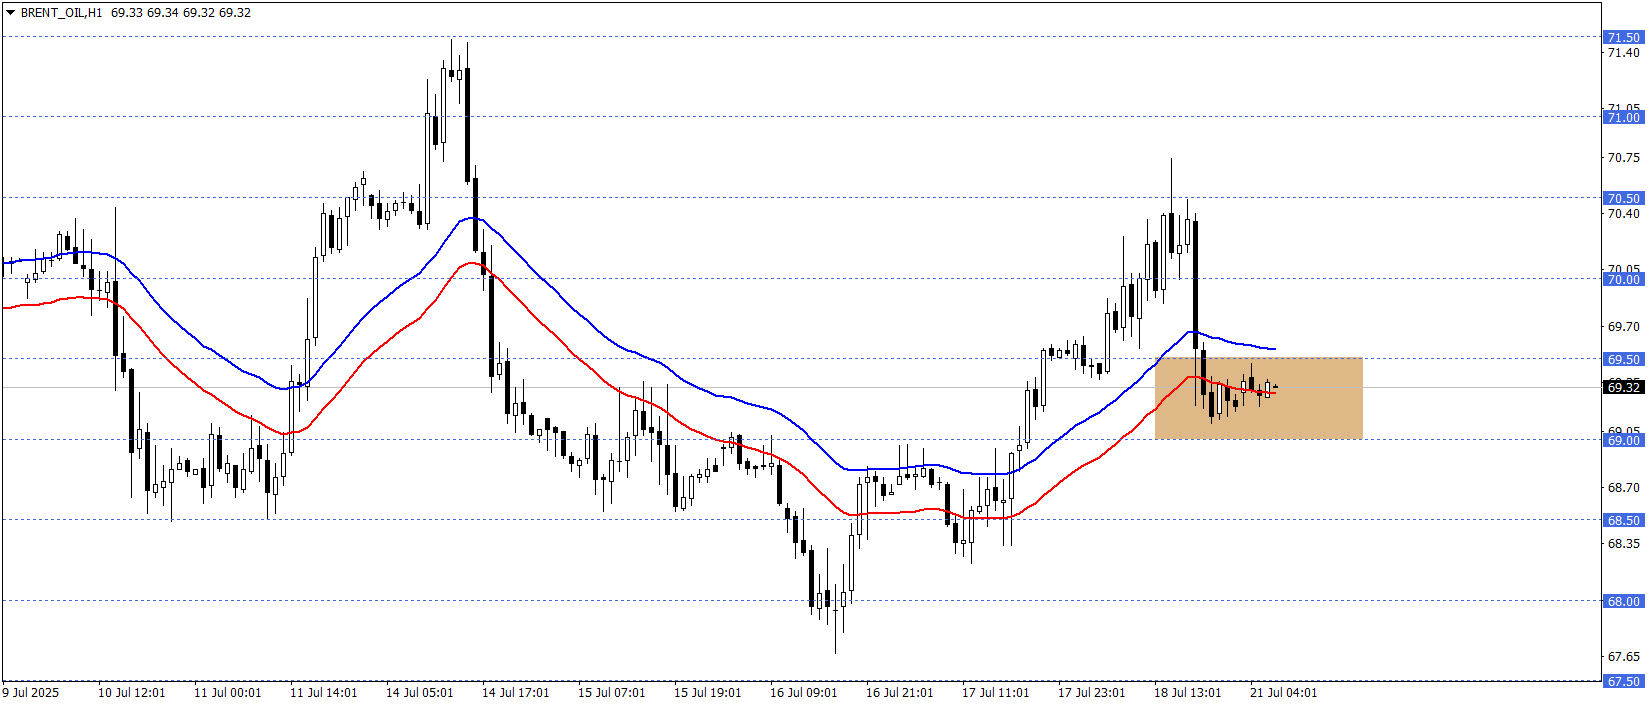Click the highlighted 67.50 level label
The image size is (1651, 705).
[x=1623, y=681]
